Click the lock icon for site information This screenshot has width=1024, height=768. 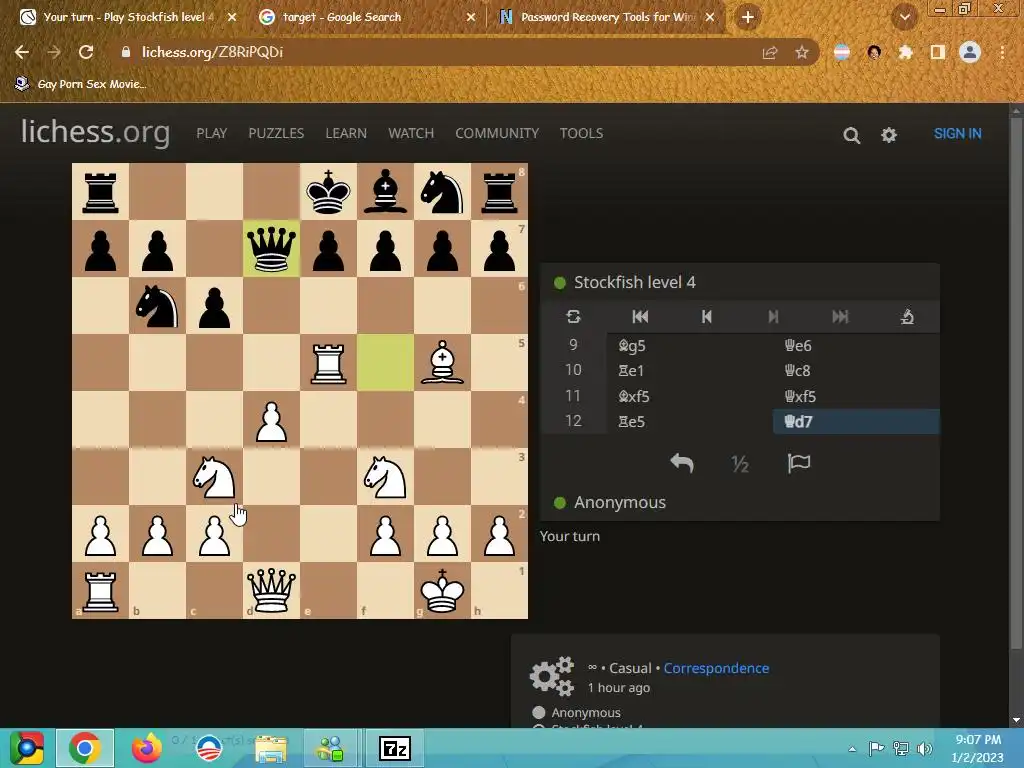(x=126, y=52)
